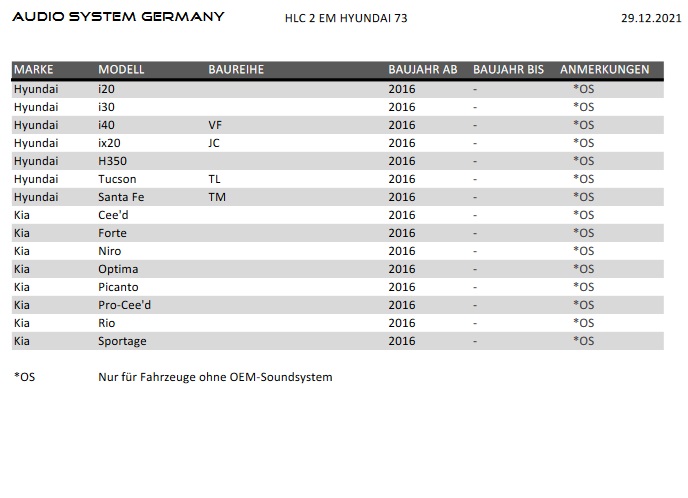
Task: Select the Pro-Cee'd model cell
Action: (x=125, y=305)
